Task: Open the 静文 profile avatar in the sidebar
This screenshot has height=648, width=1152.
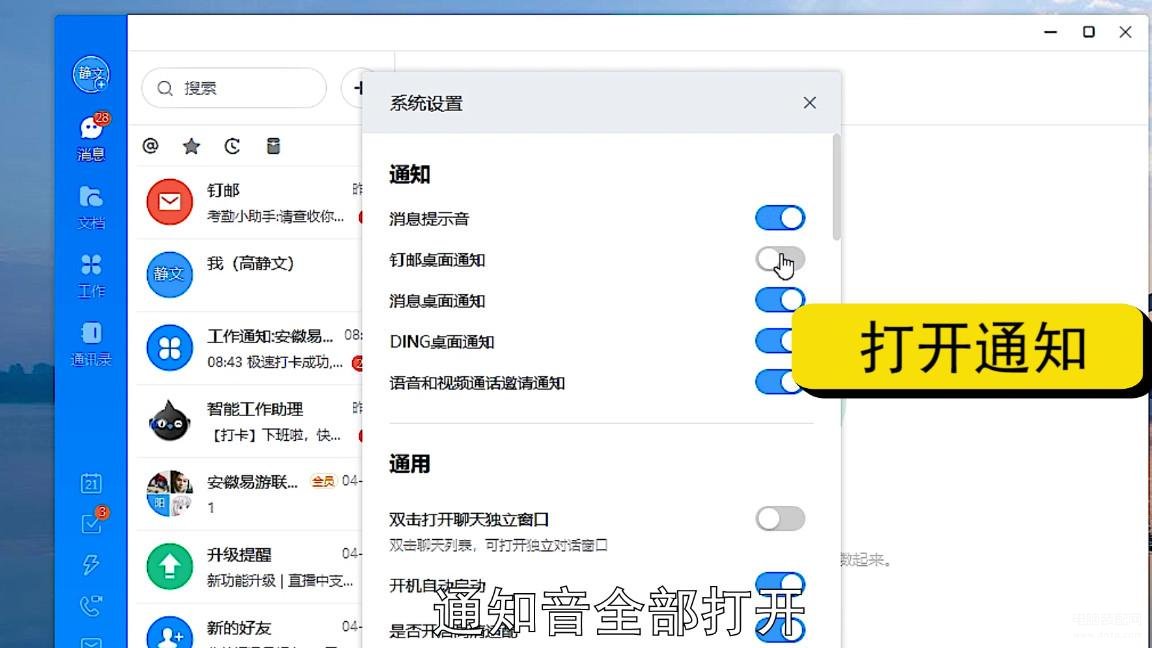Action: pyautogui.click(x=91, y=74)
